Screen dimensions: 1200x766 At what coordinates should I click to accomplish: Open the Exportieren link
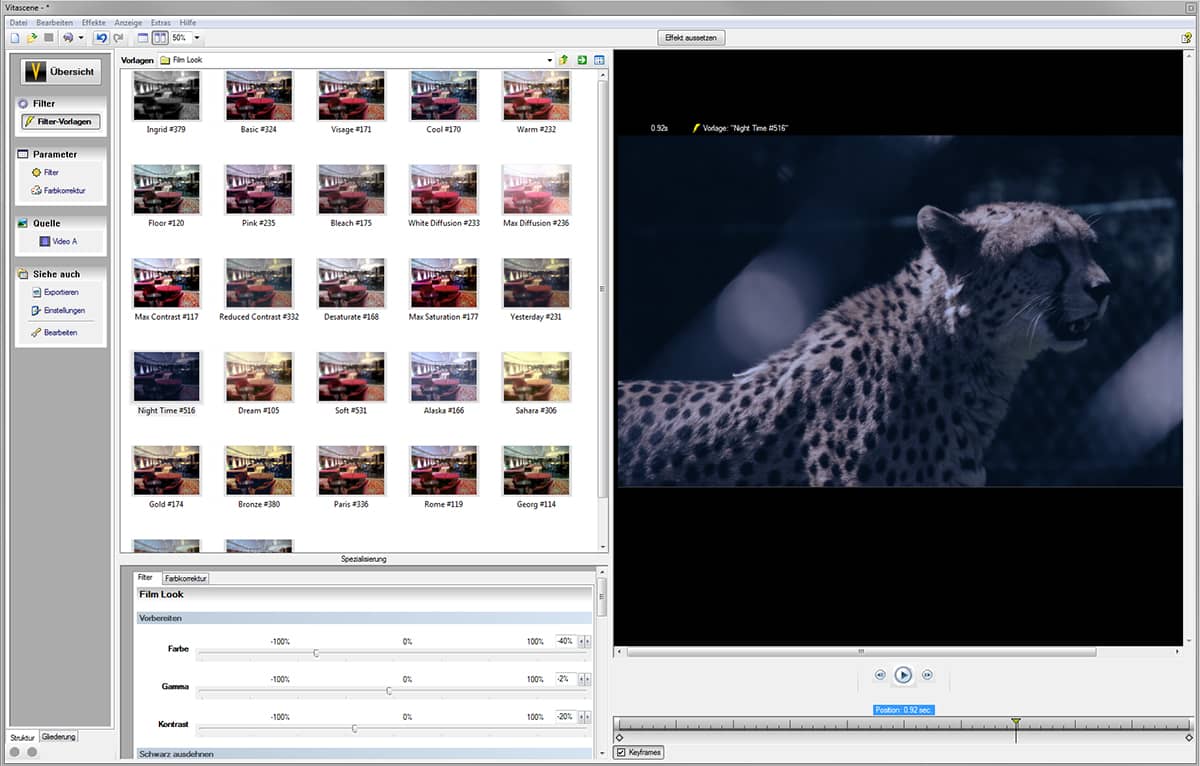(60, 292)
